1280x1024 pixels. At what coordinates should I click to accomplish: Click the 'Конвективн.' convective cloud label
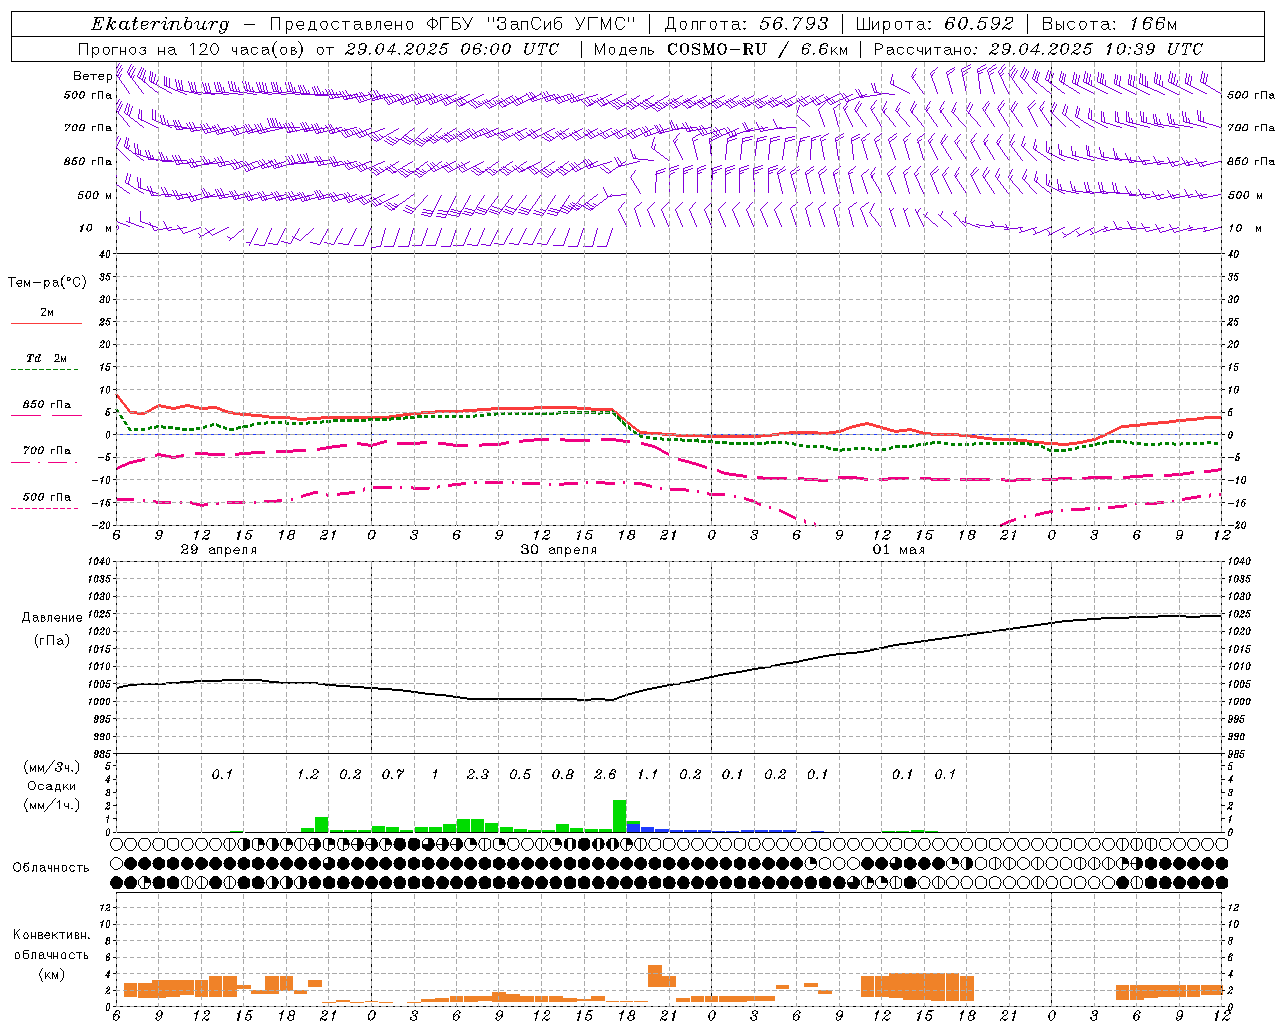tap(51, 935)
